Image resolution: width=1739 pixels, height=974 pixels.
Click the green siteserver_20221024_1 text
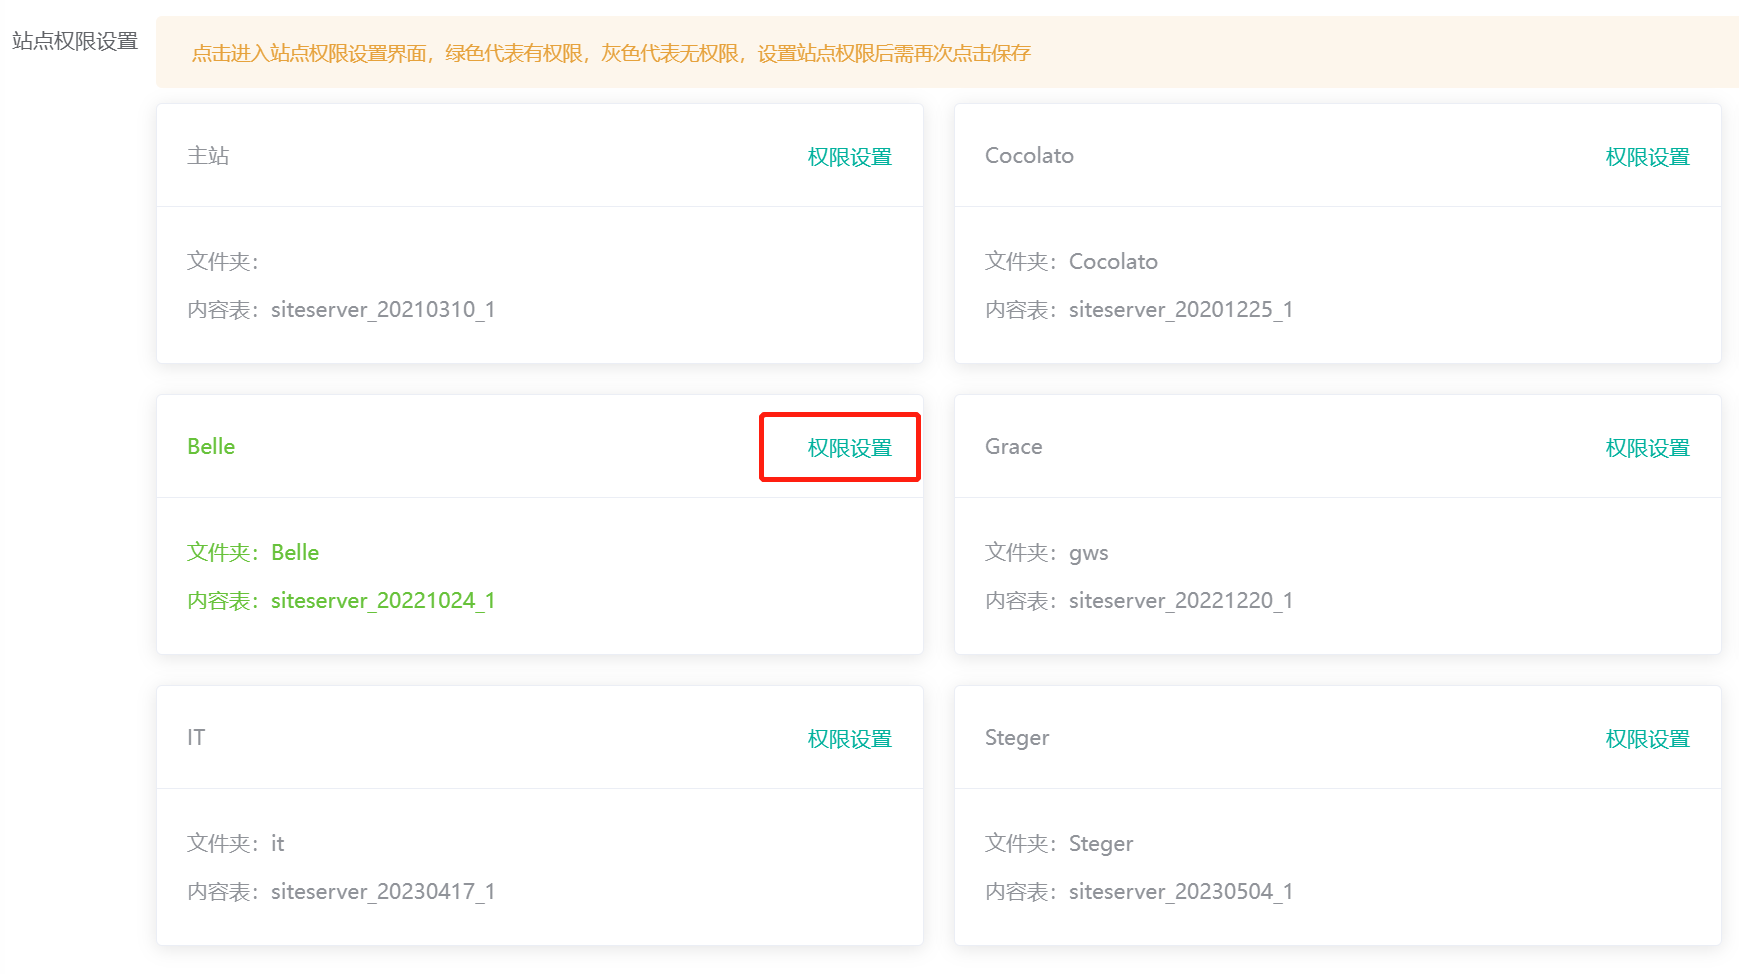coord(382,601)
